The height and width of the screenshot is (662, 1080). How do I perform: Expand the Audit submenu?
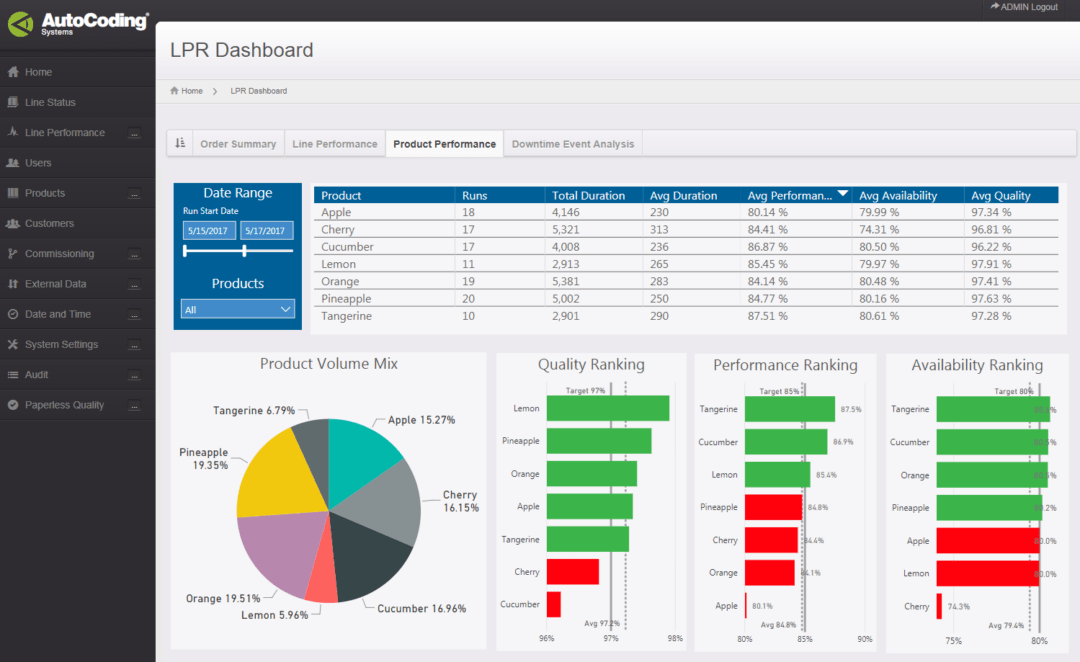134,375
